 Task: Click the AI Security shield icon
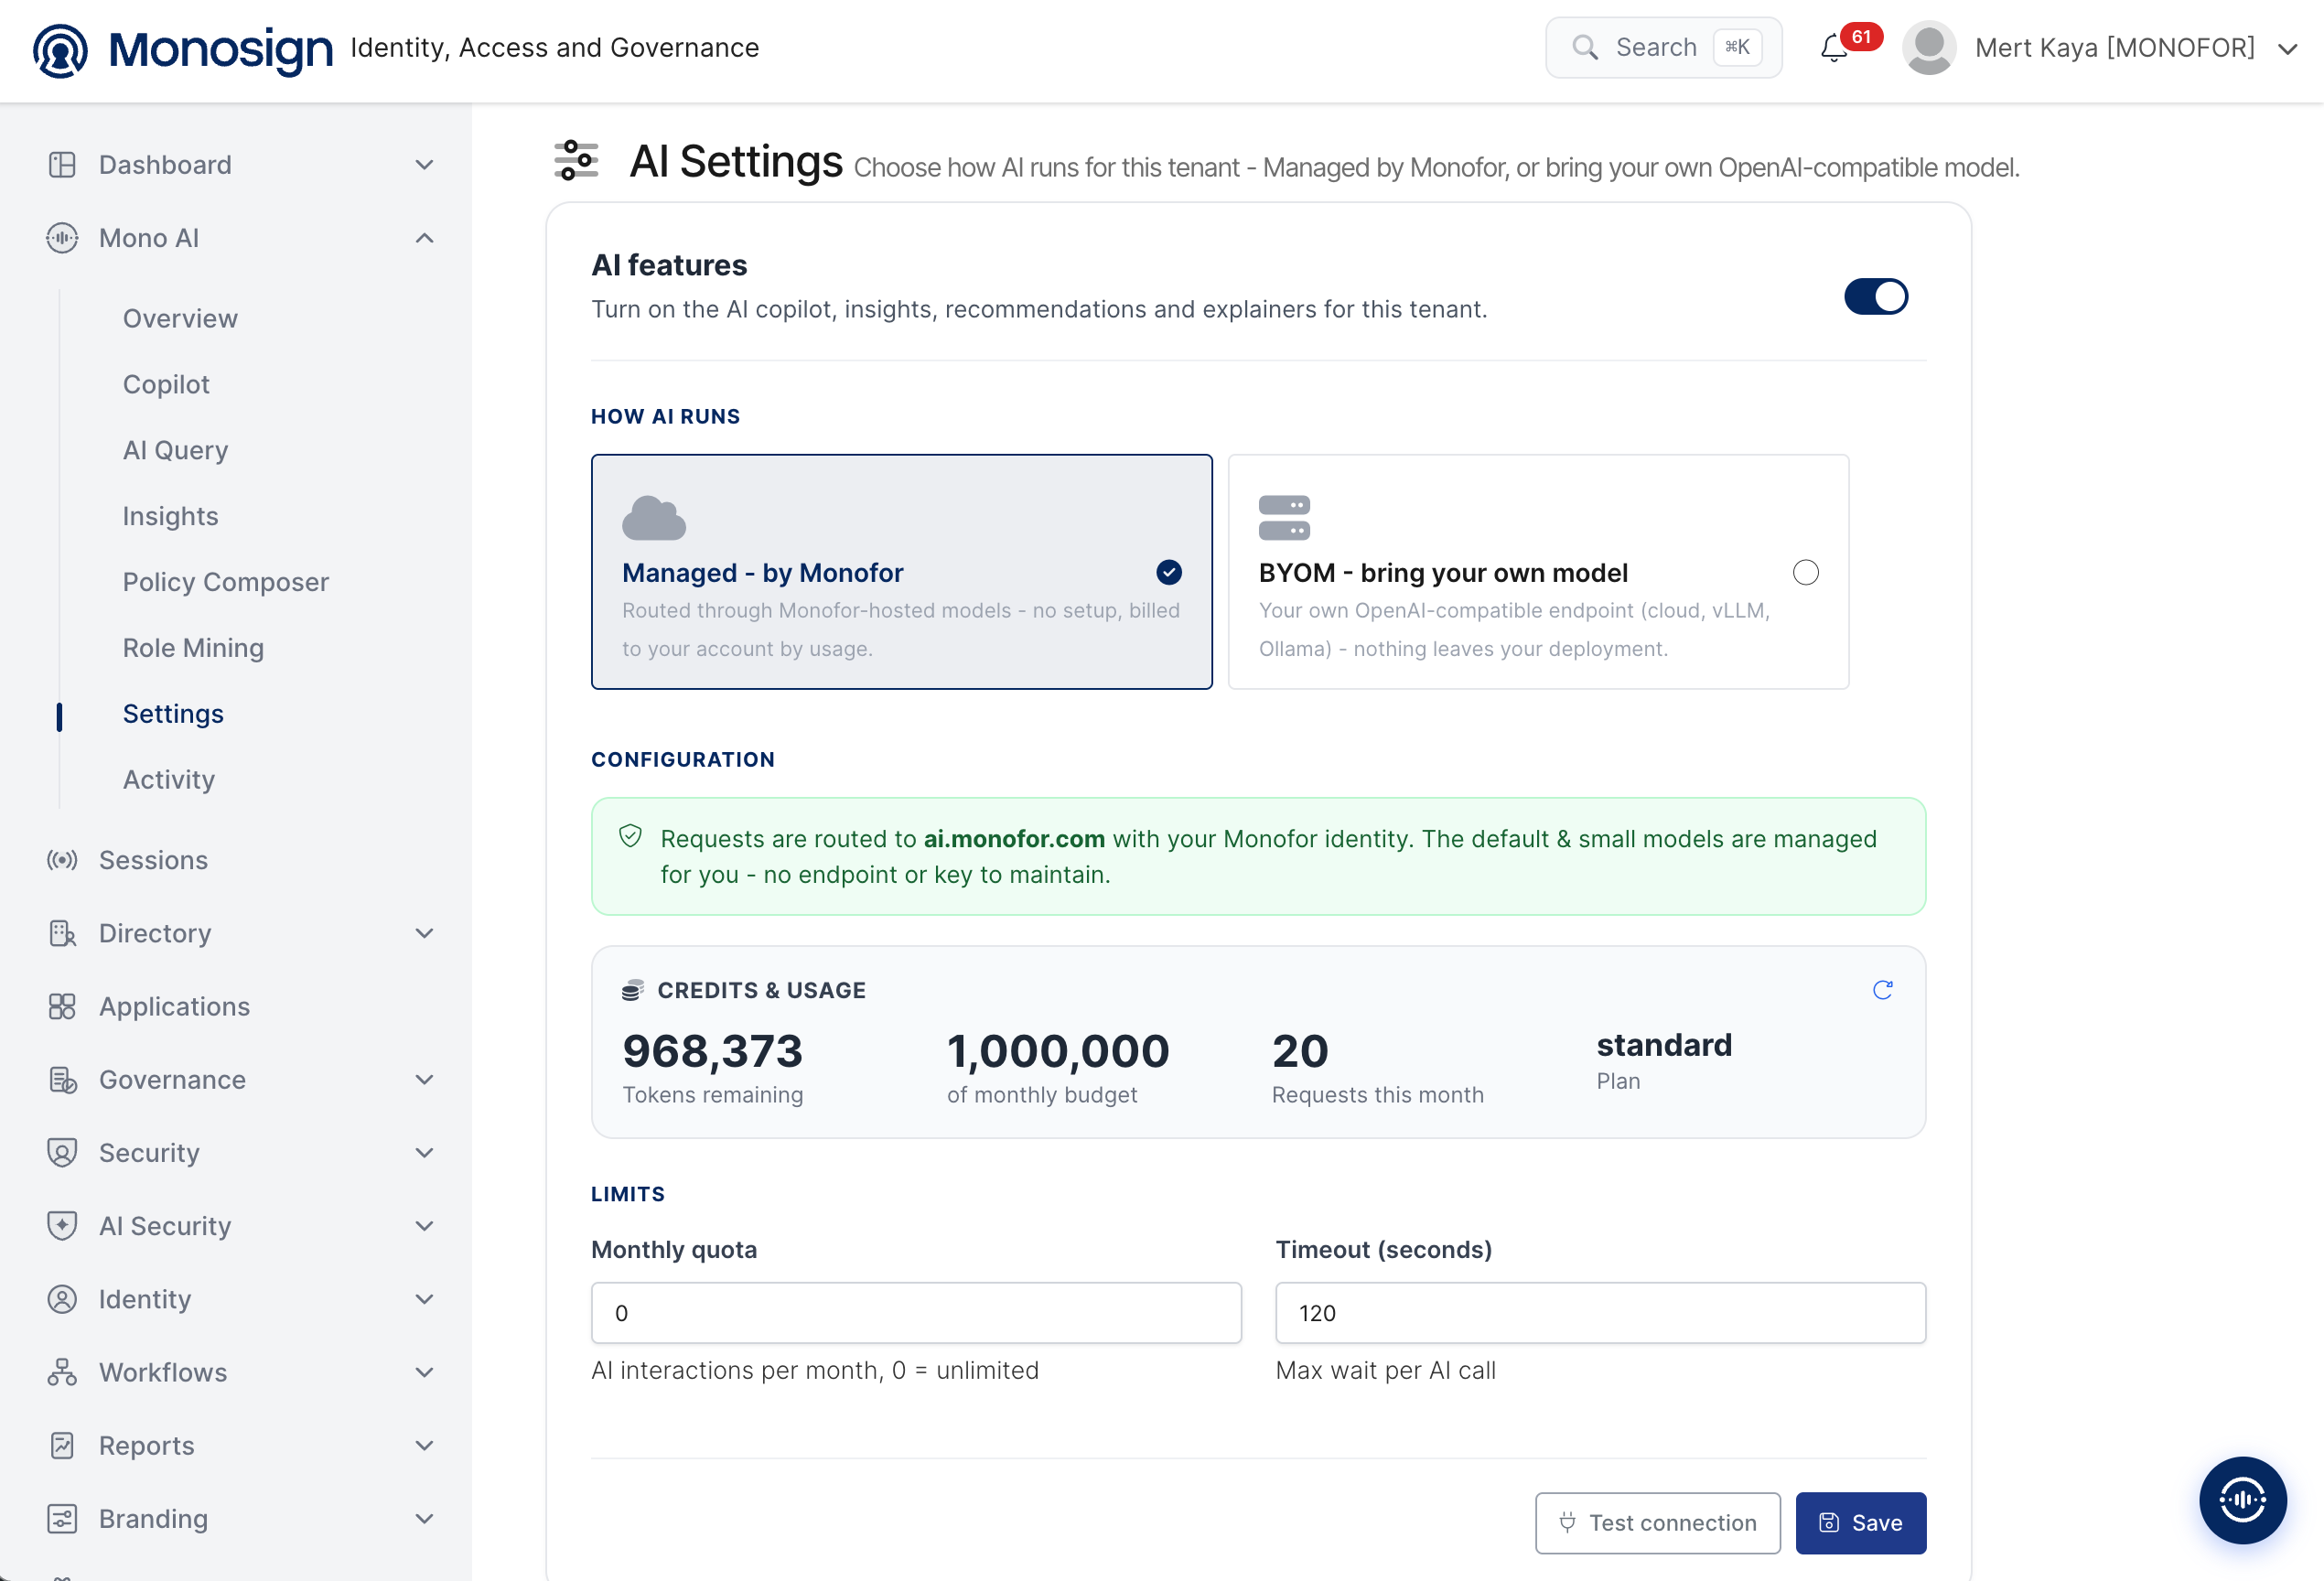(62, 1226)
